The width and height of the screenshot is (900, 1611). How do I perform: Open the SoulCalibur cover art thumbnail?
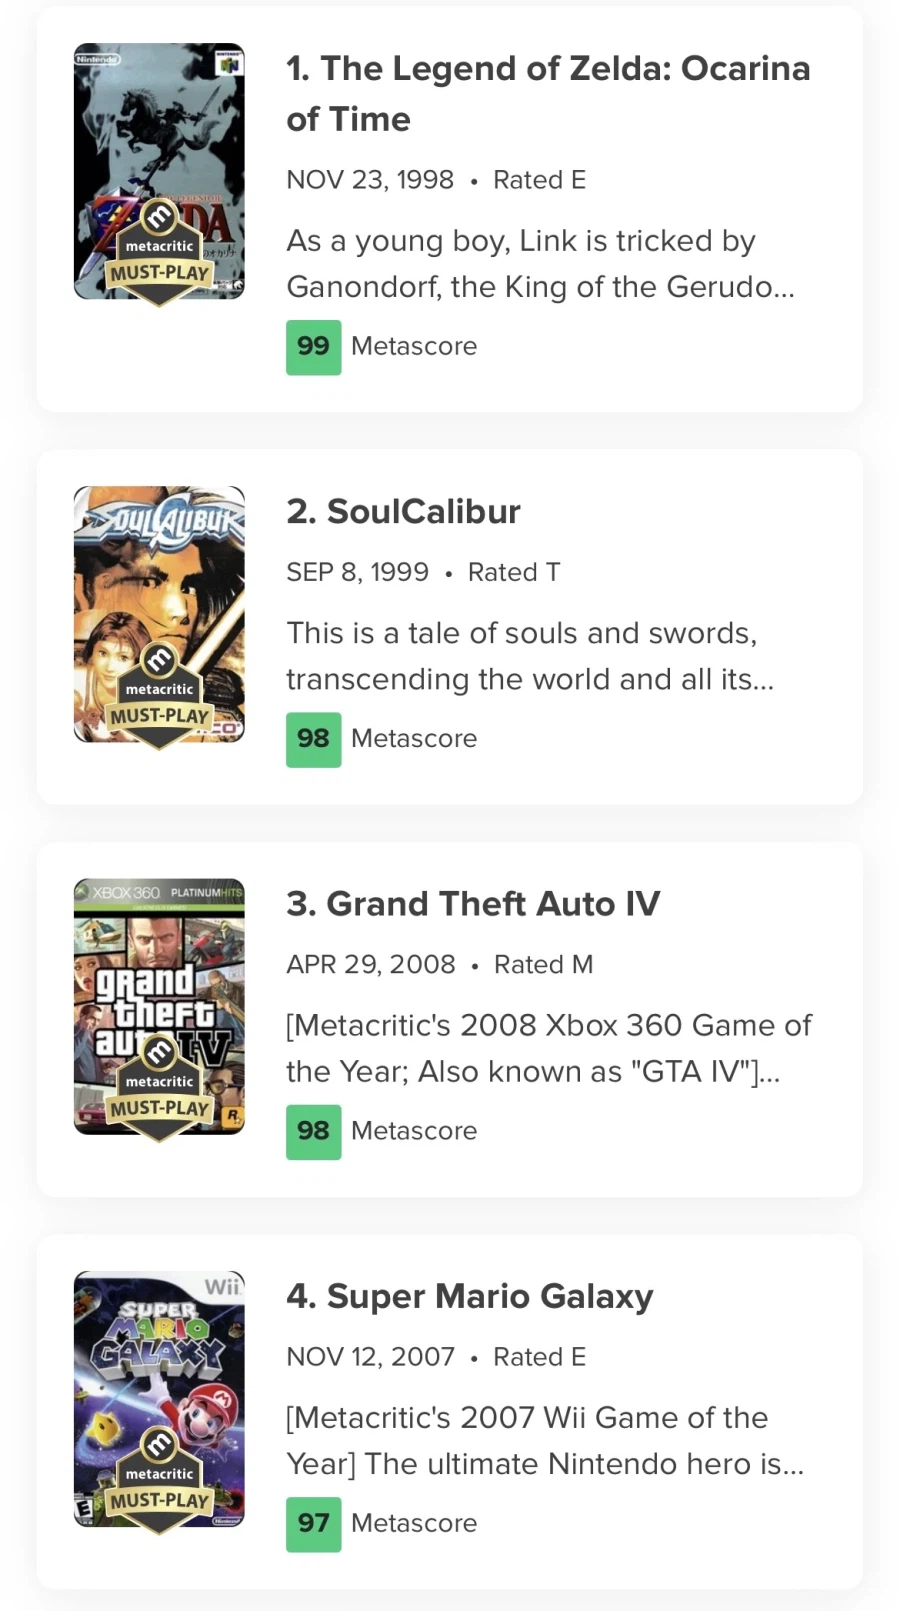pos(158,570)
